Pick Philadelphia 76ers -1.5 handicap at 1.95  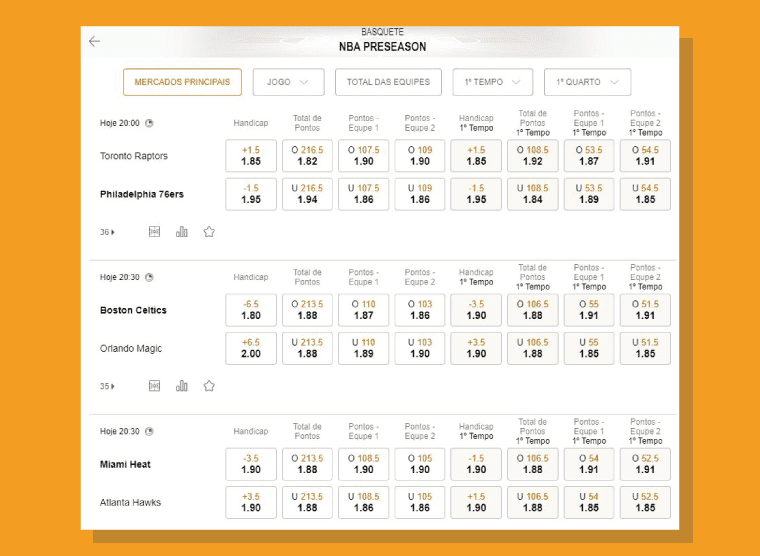[251, 194]
